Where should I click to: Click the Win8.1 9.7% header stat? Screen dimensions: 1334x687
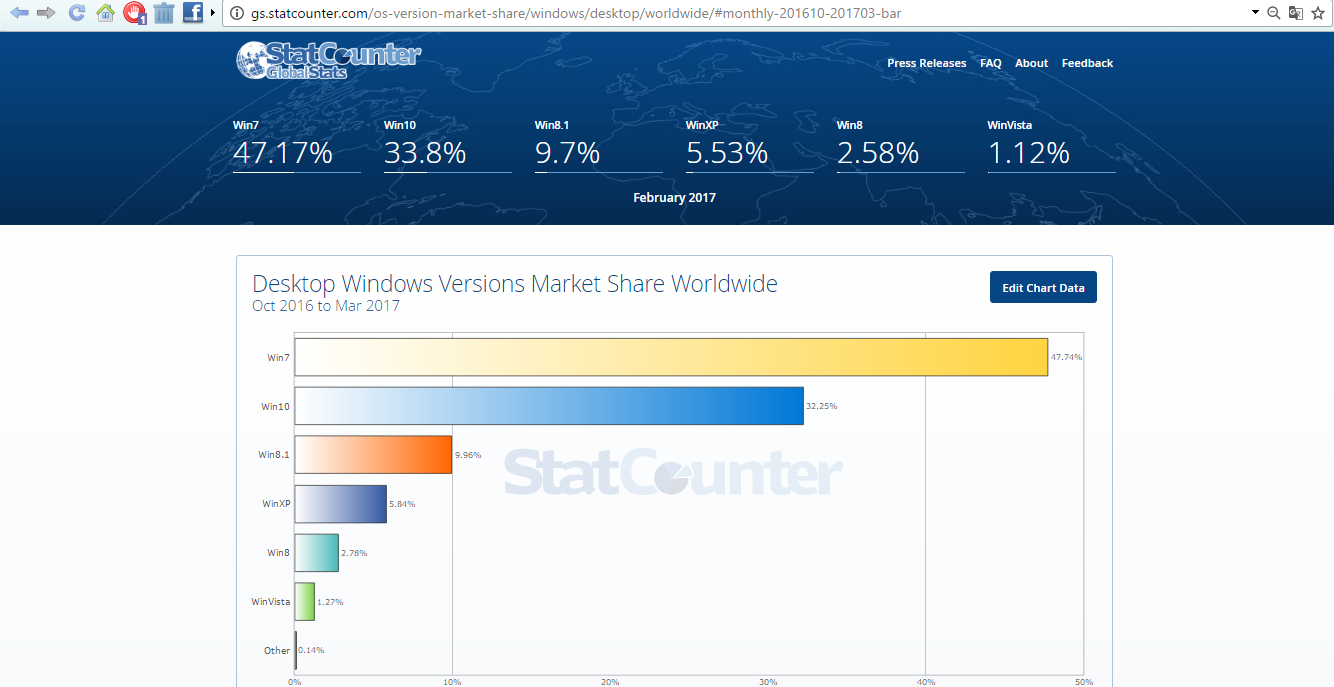point(598,145)
